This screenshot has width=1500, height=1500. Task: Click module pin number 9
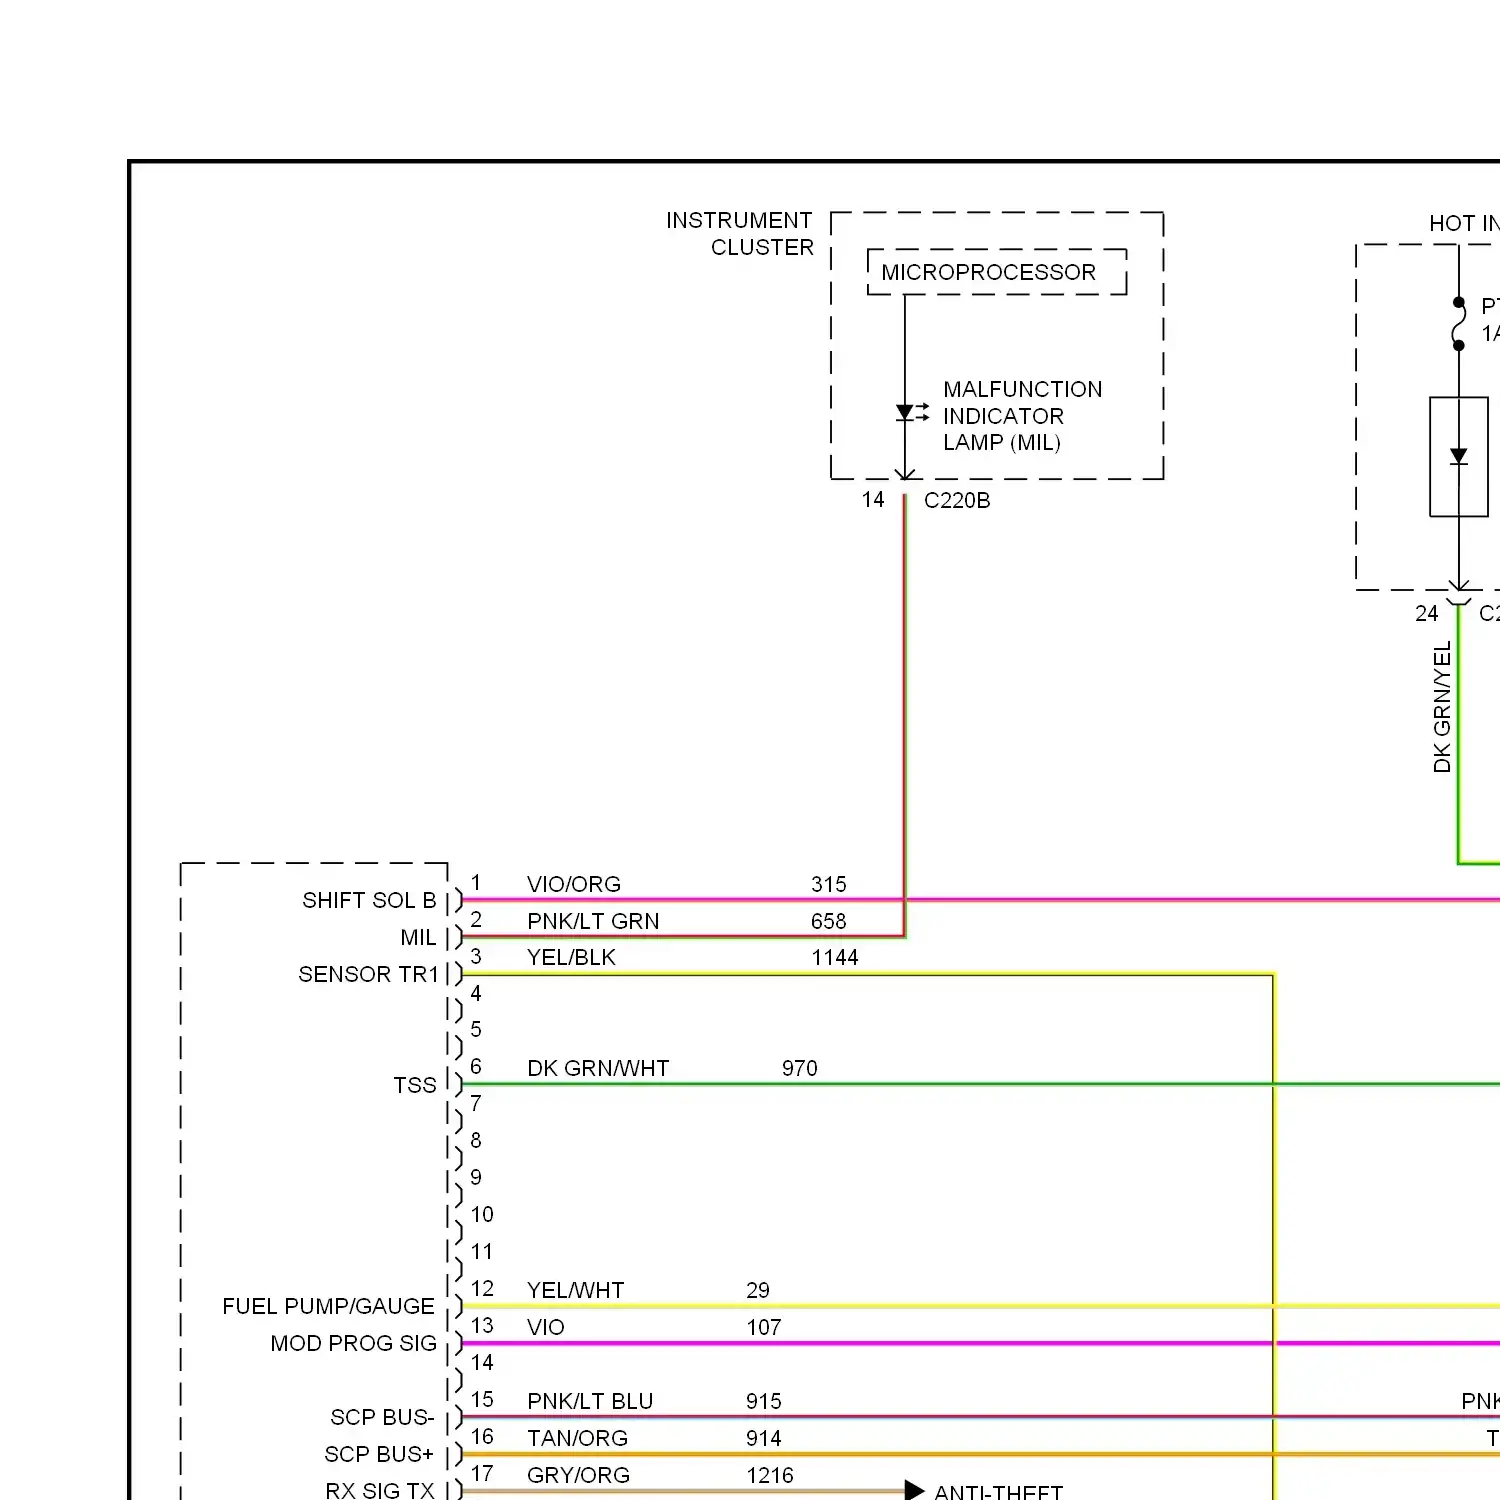coord(476,1177)
